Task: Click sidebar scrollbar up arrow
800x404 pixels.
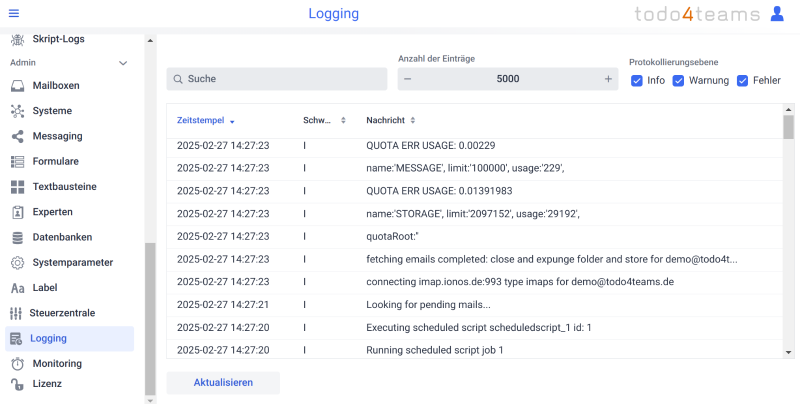Action: (150, 40)
